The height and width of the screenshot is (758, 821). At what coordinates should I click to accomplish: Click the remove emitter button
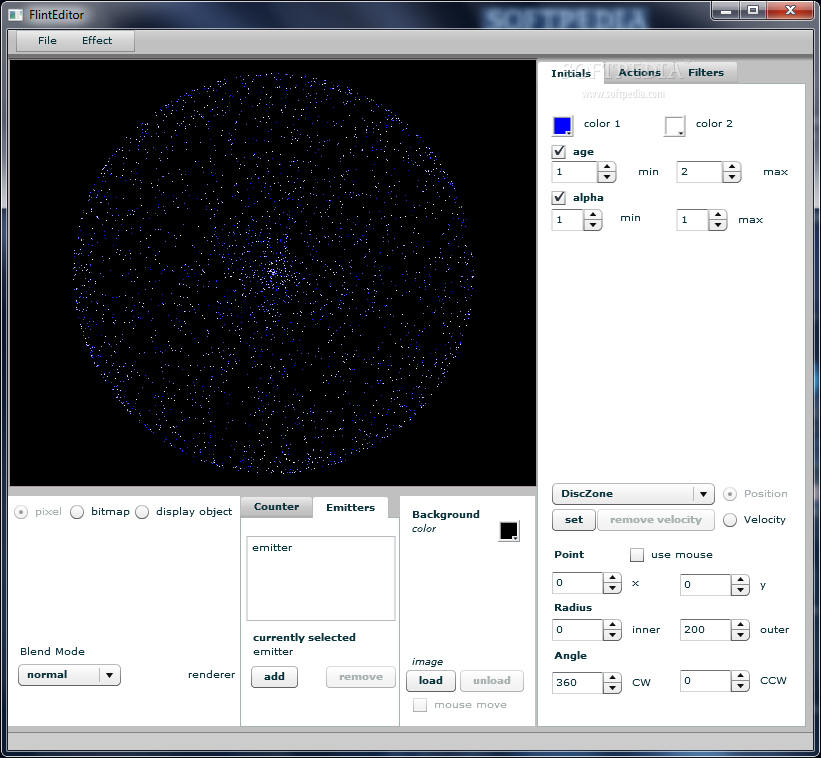[361, 677]
